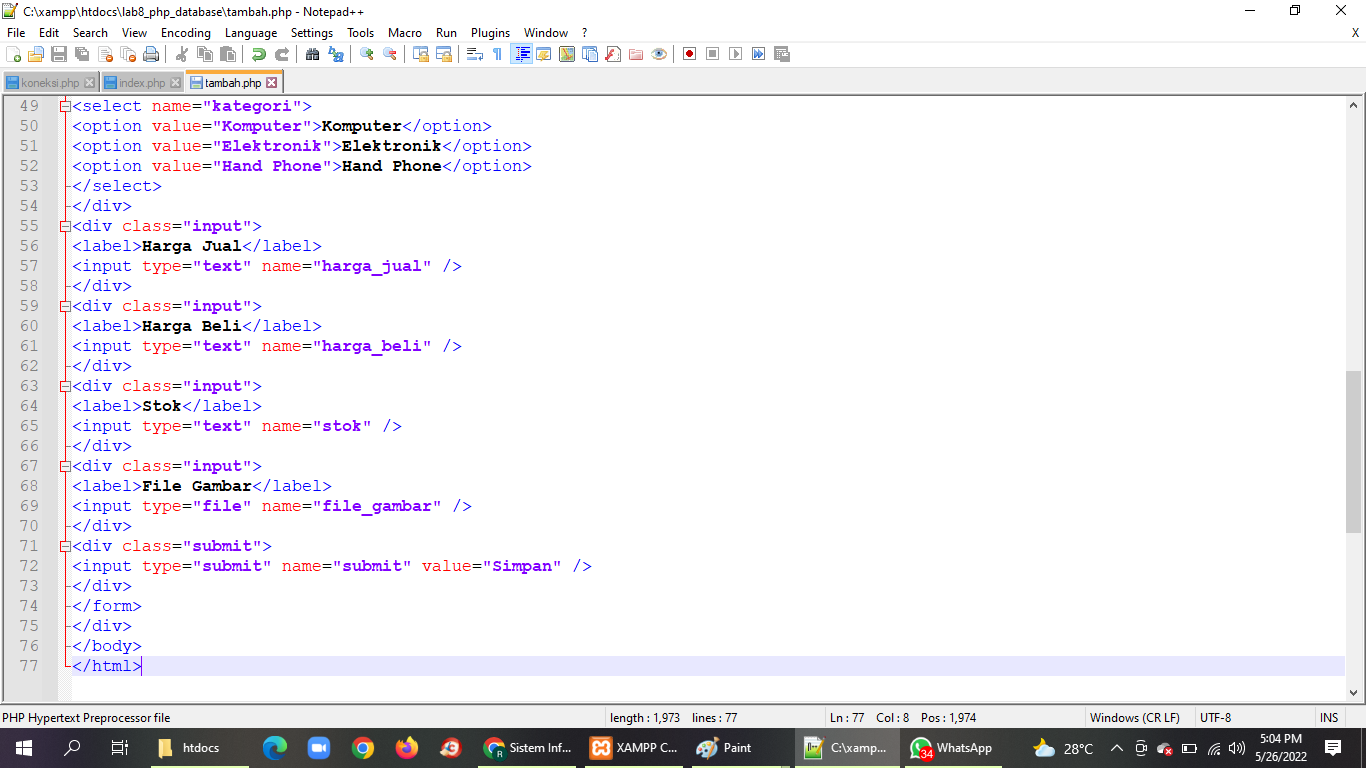Start macro recording with the record icon
1366x768 pixels.
pyautogui.click(x=688, y=54)
